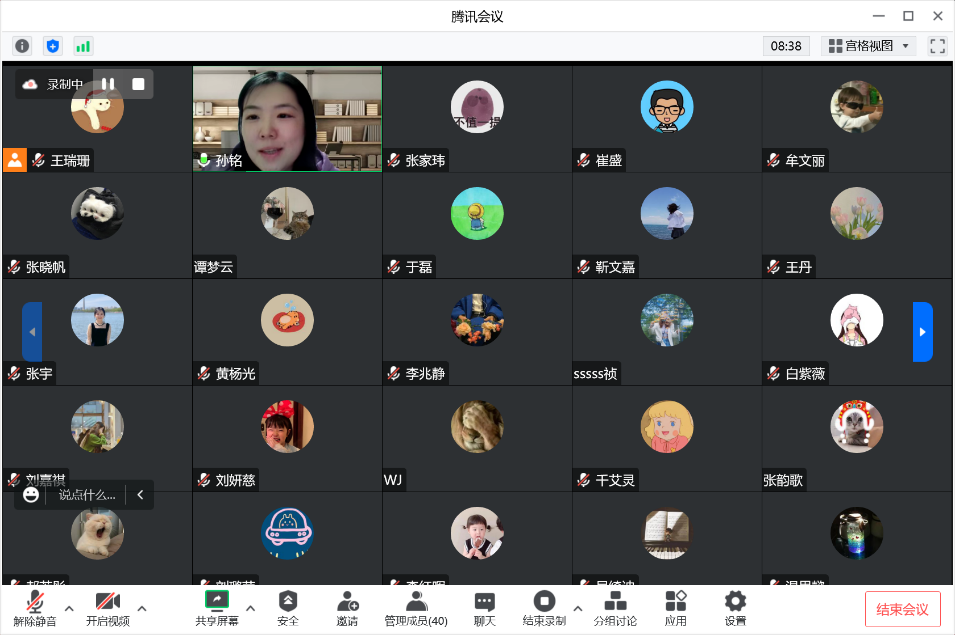Image resolution: width=955 pixels, height=635 pixels.
Task: Click End Meeting (结束会议) button
Action: (x=902, y=609)
